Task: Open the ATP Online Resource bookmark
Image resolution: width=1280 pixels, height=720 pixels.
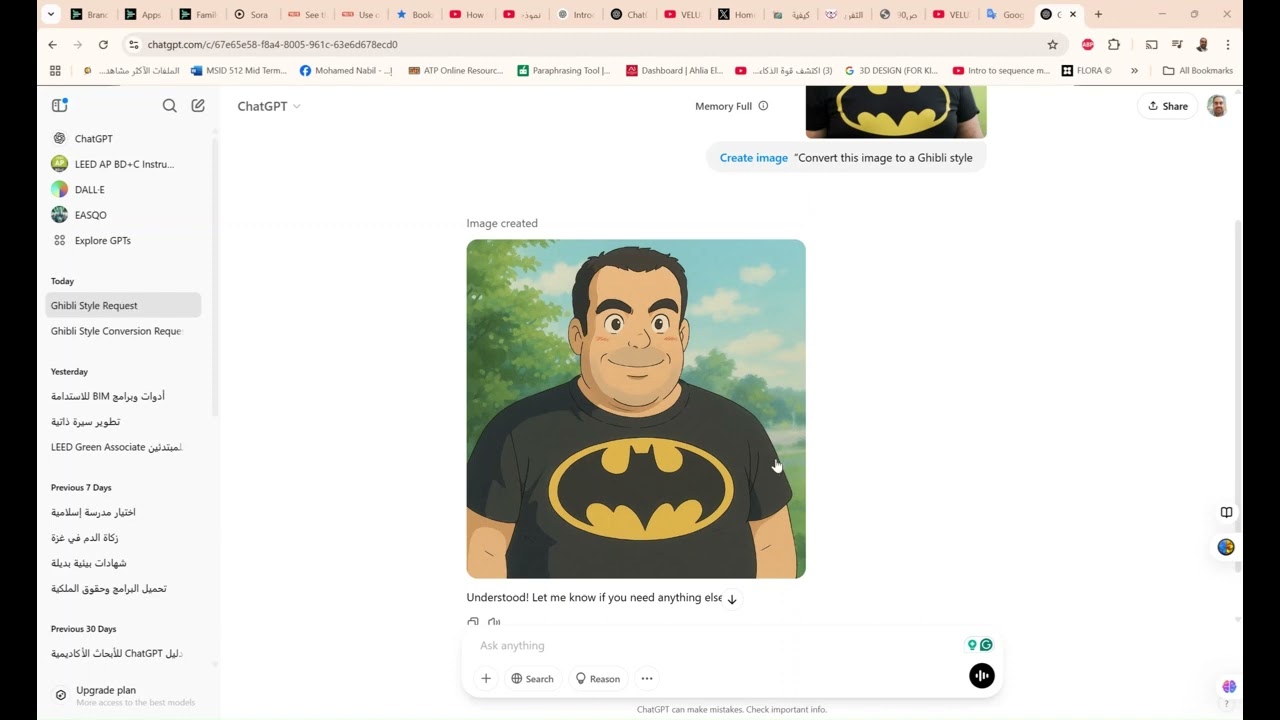Action: click(456, 71)
